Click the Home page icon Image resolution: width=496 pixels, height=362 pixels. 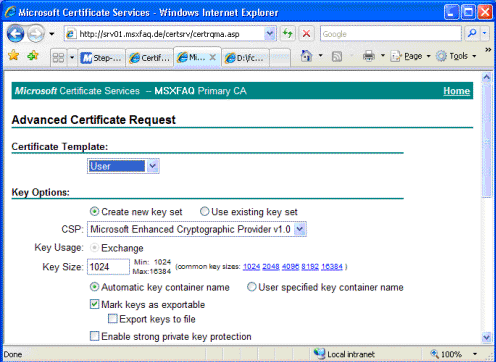click(306, 56)
